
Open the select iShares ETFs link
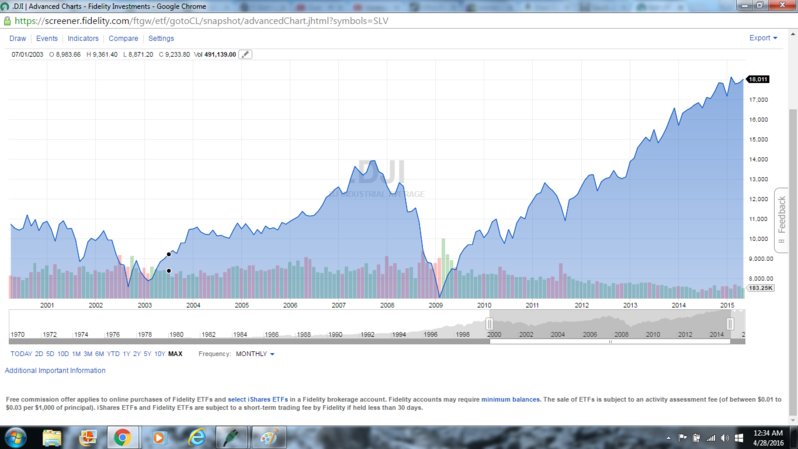point(258,400)
